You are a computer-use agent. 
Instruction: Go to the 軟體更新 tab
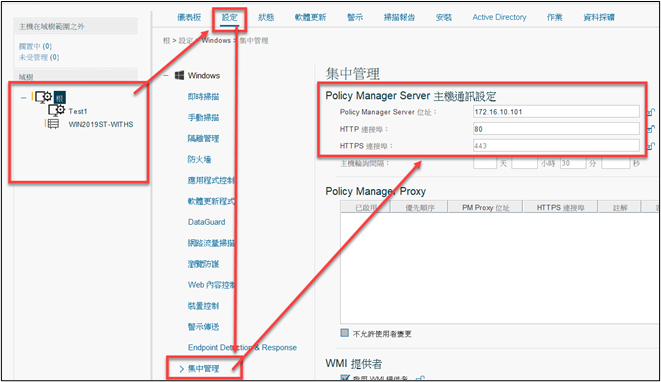click(x=310, y=17)
